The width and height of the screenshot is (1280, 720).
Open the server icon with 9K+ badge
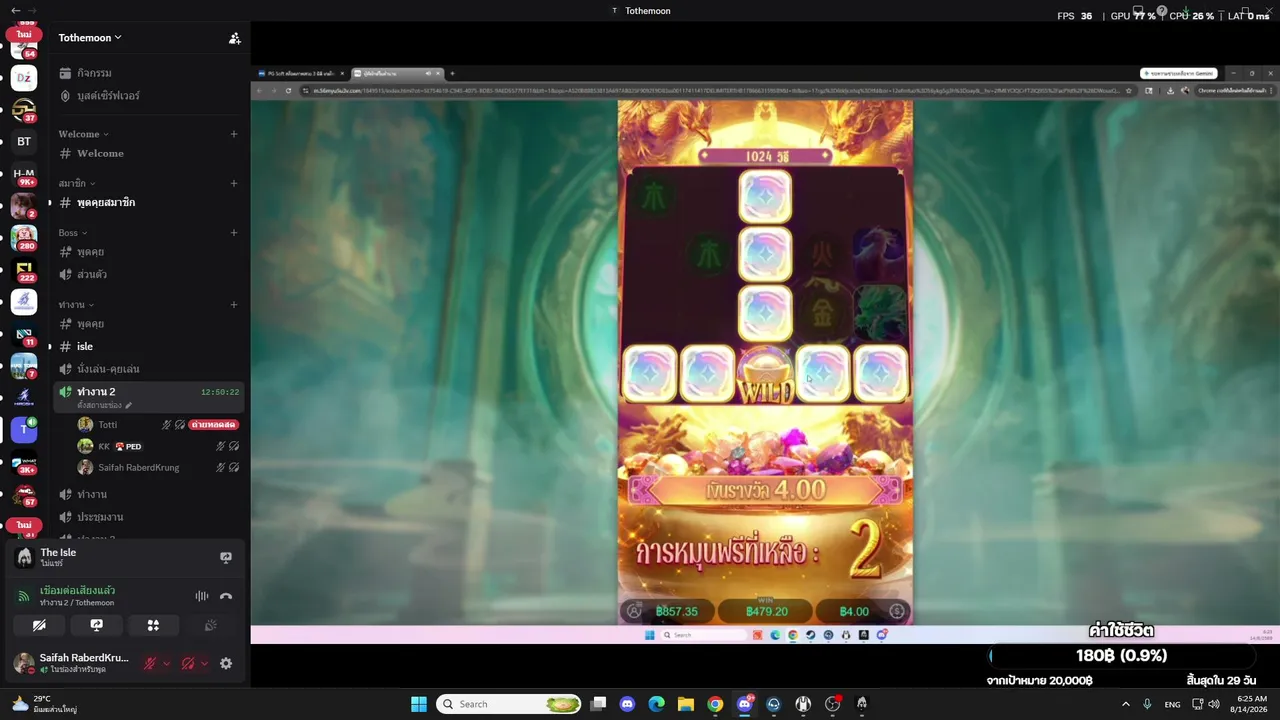(x=24, y=174)
